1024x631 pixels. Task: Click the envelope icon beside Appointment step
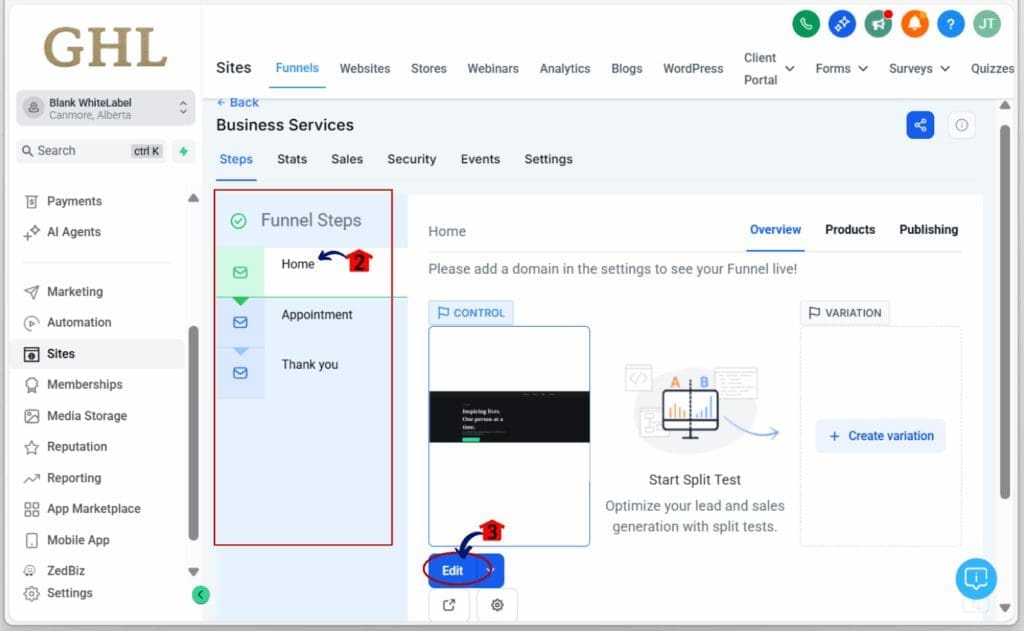coord(240,322)
